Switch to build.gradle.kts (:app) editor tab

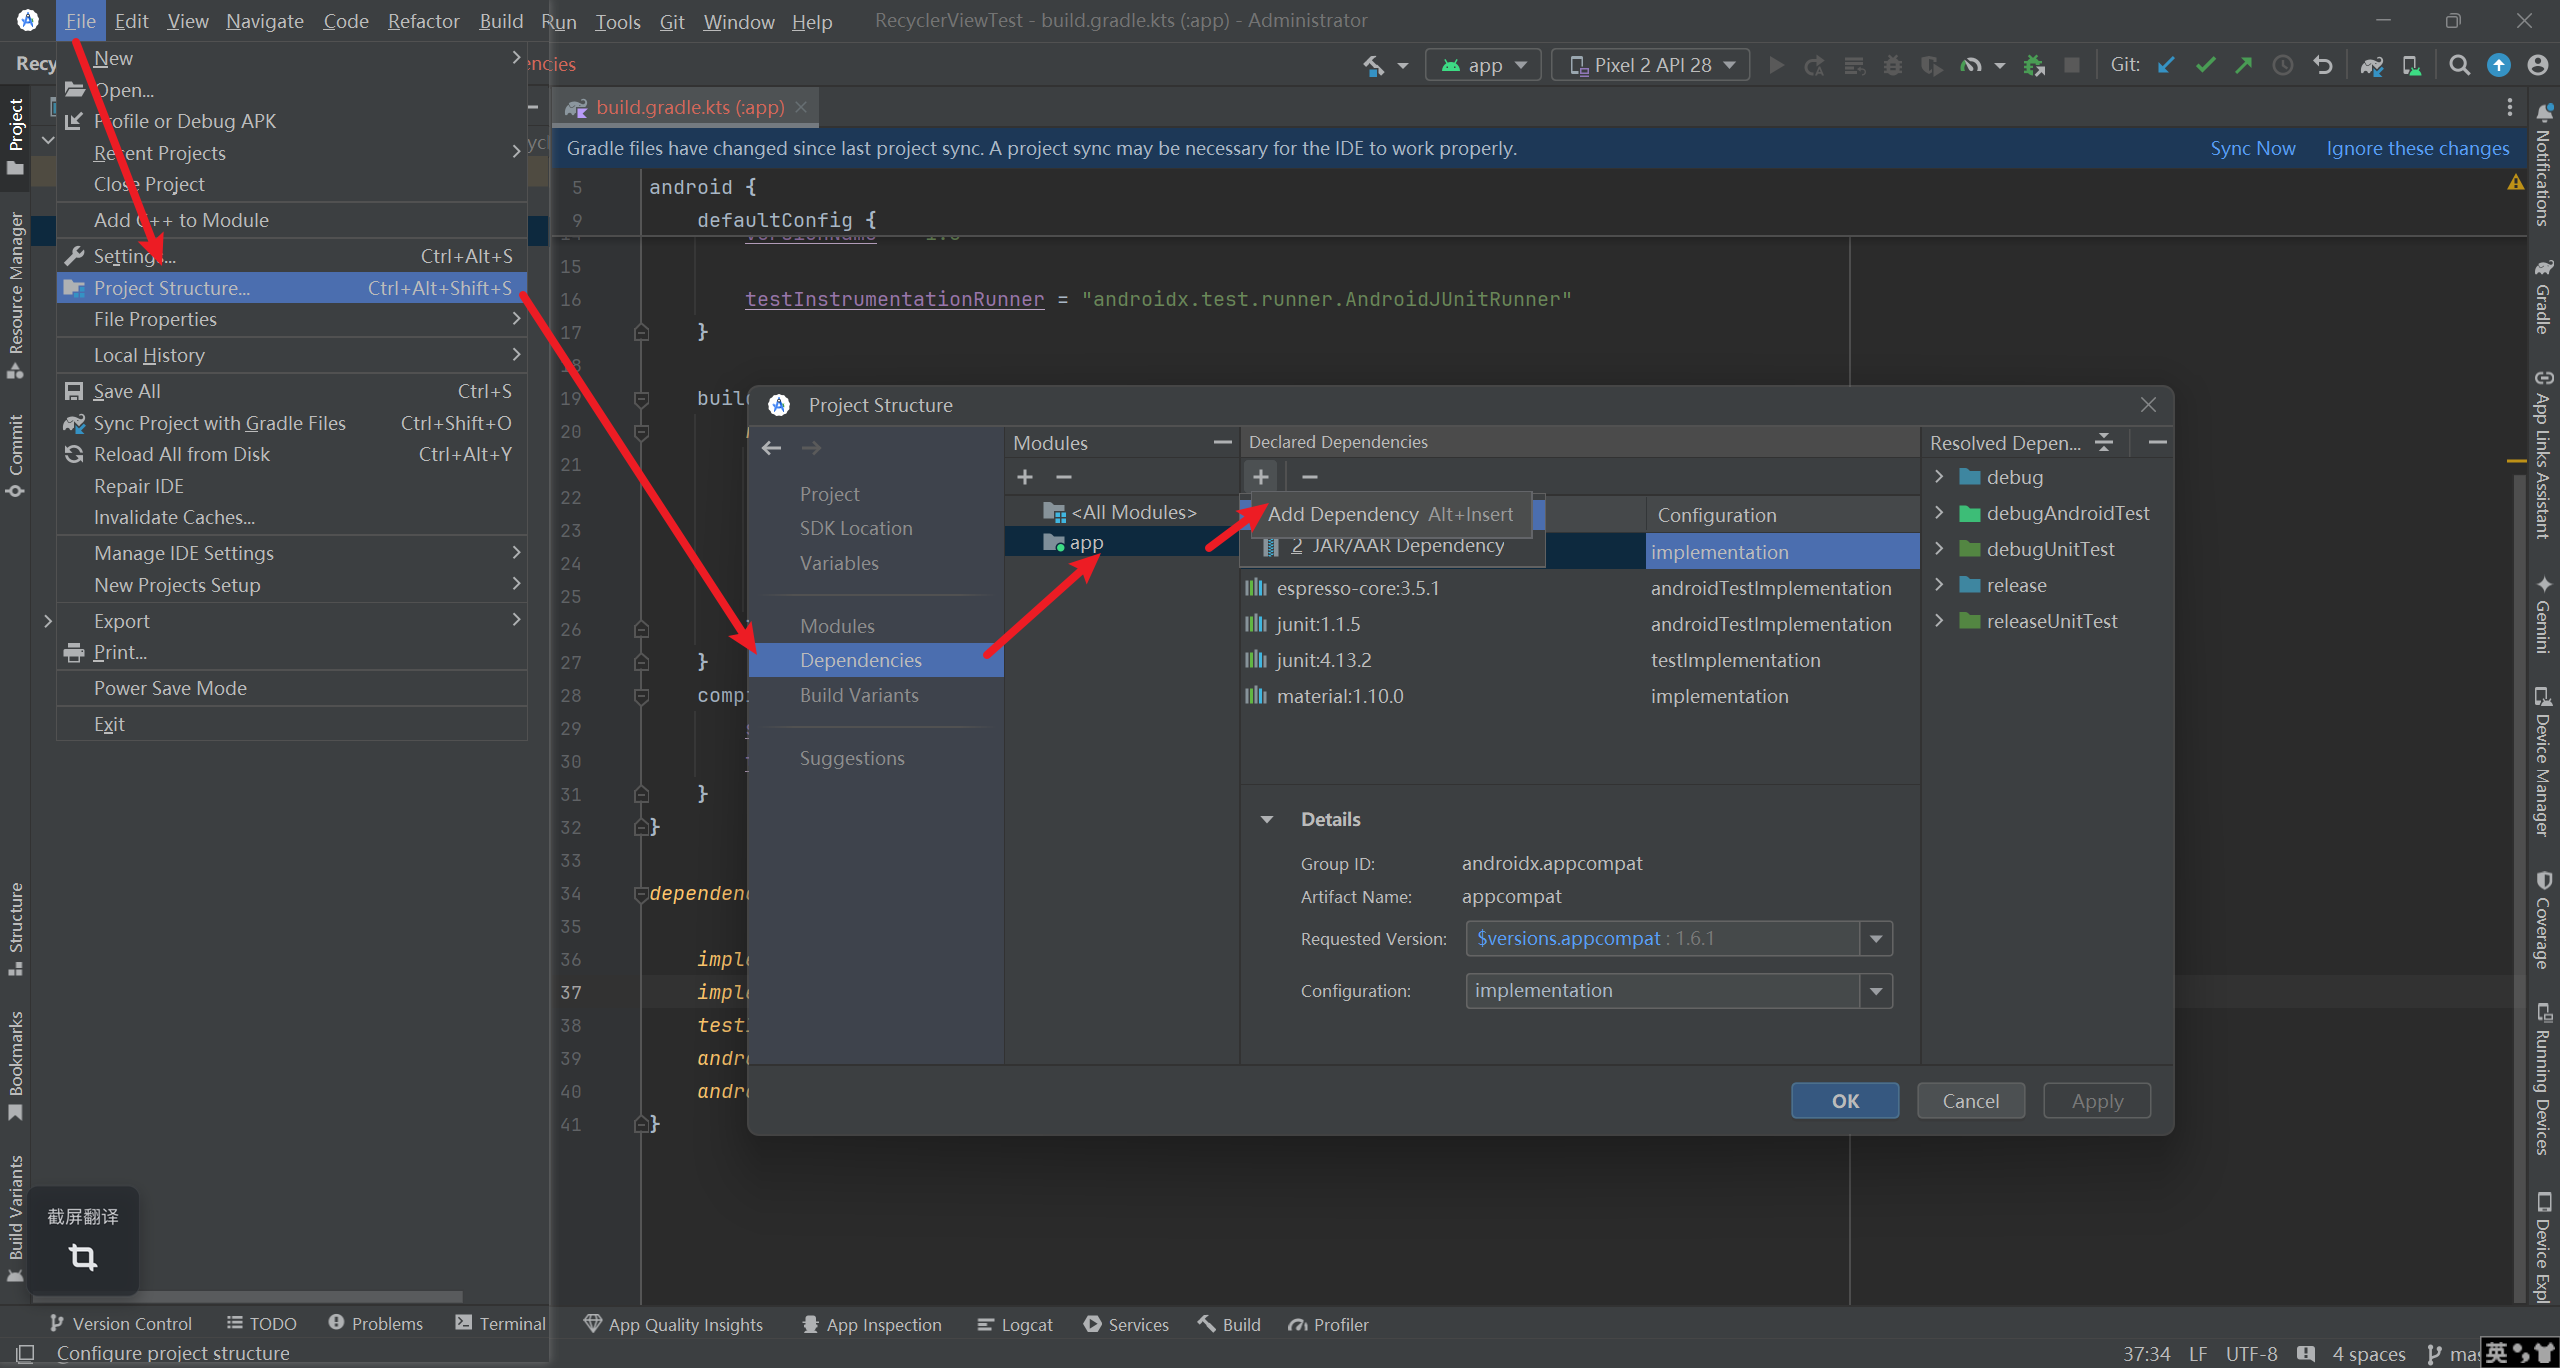click(687, 107)
